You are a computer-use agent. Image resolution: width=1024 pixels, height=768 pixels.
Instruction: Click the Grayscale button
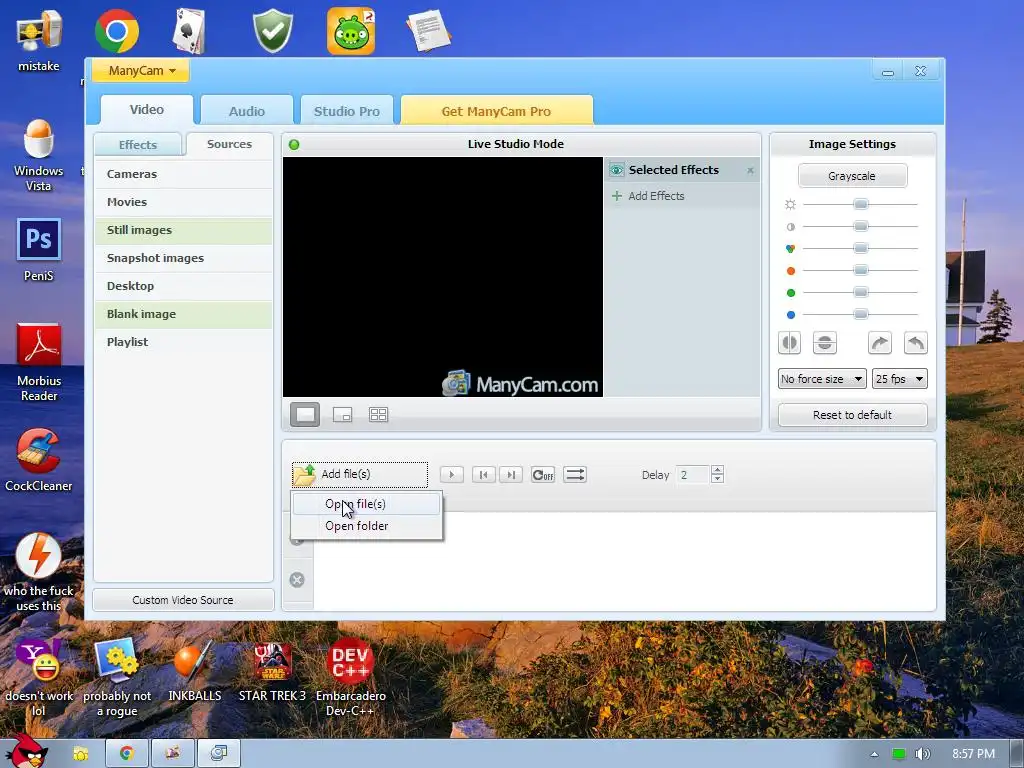coord(852,176)
